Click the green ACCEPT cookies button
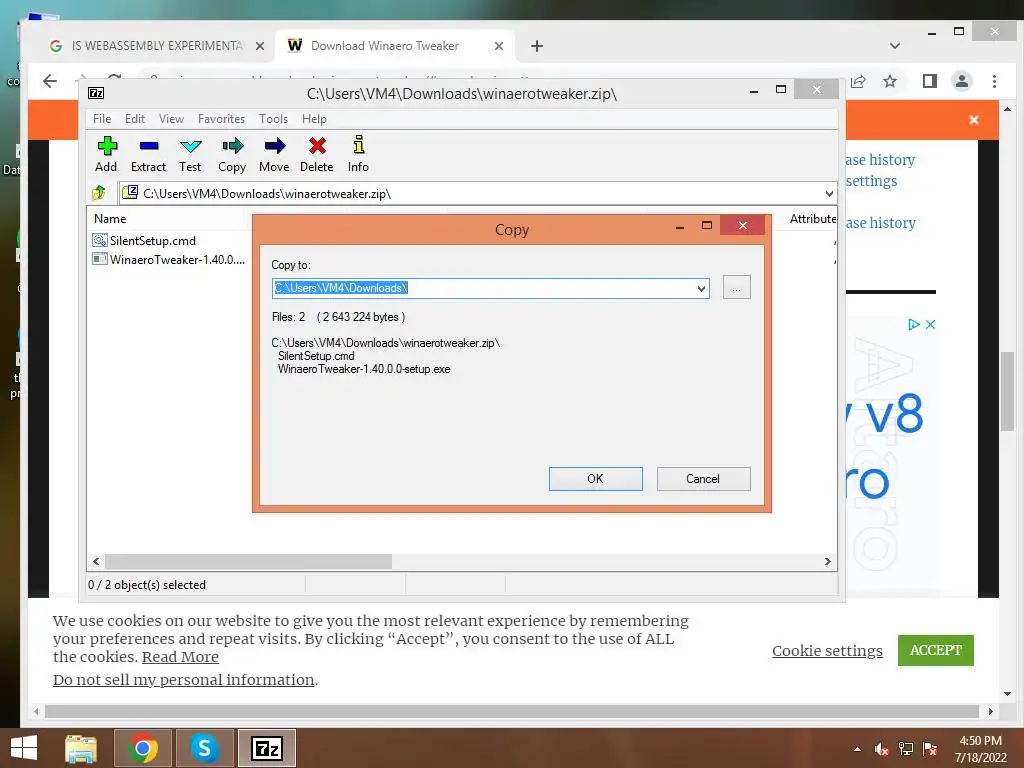The width and height of the screenshot is (1024, 768). click(935, 650)
